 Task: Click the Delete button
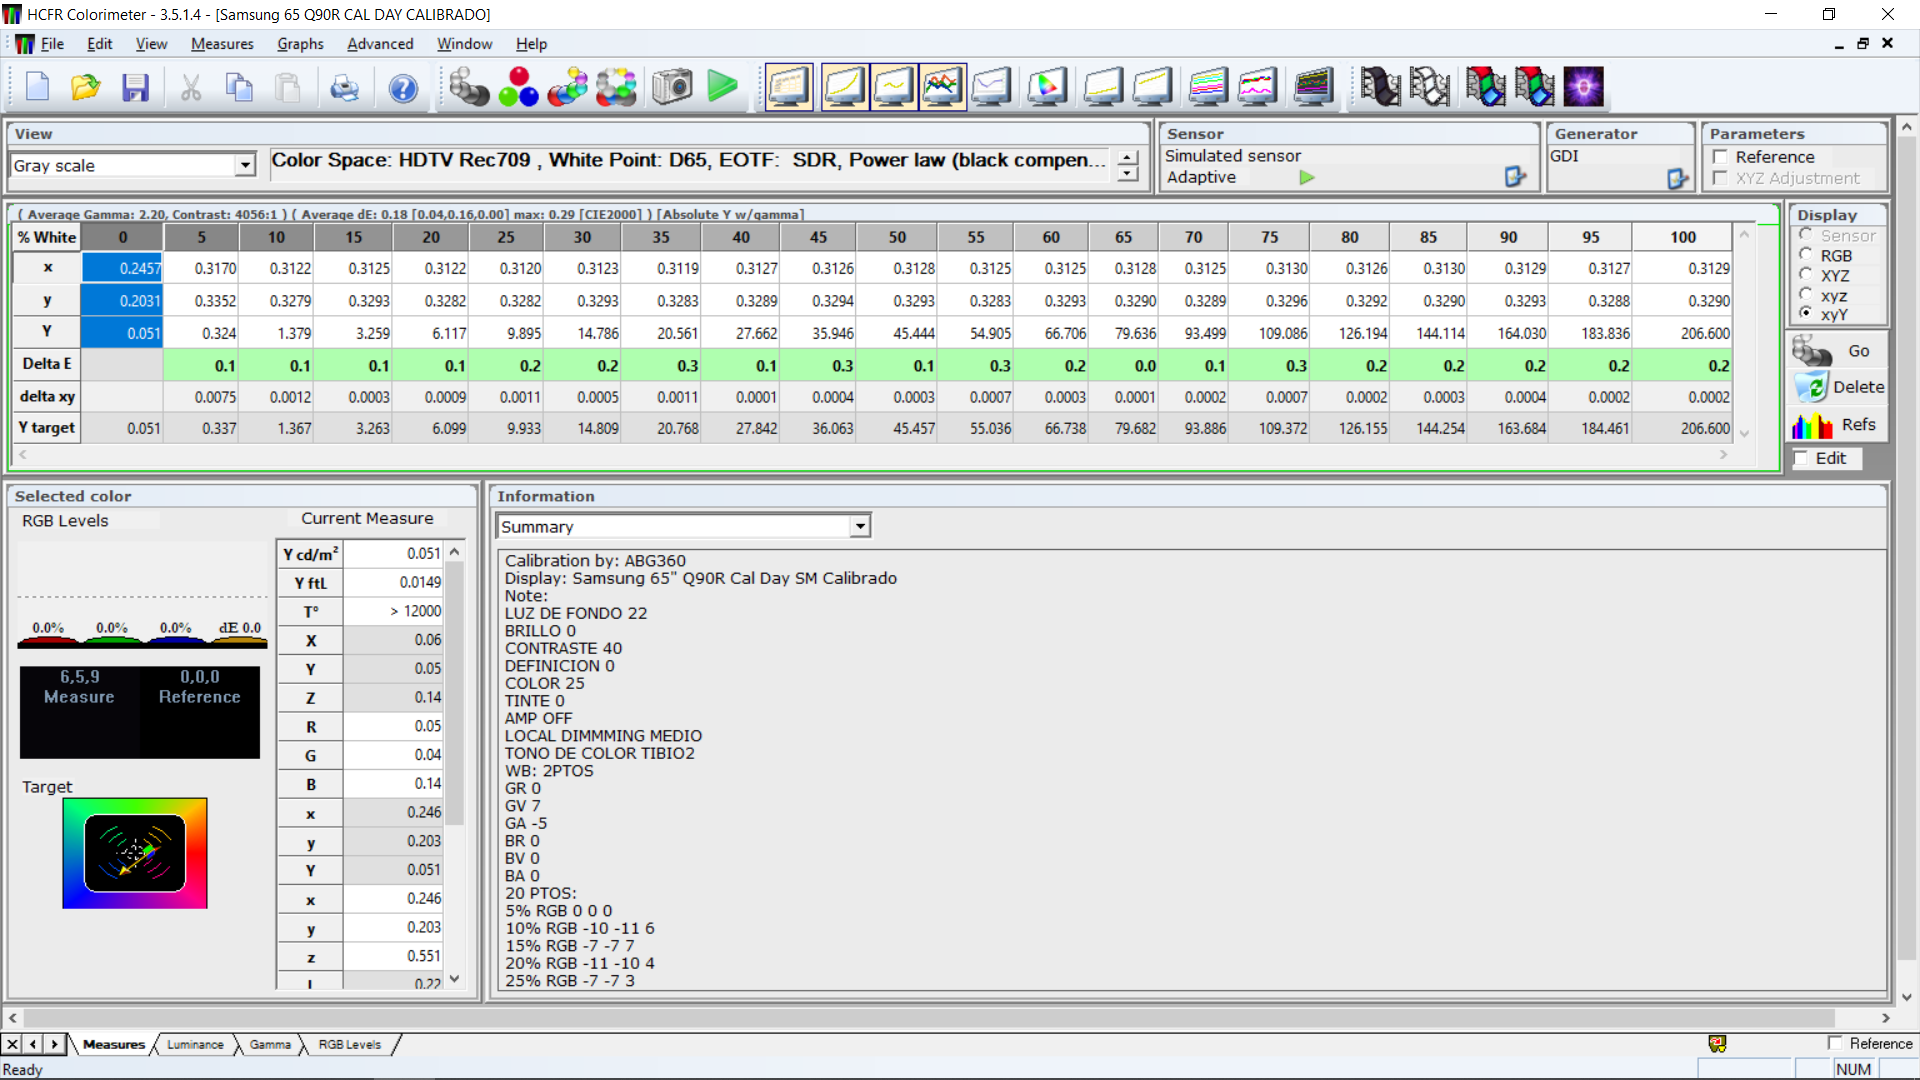[x=1838, y=387]
